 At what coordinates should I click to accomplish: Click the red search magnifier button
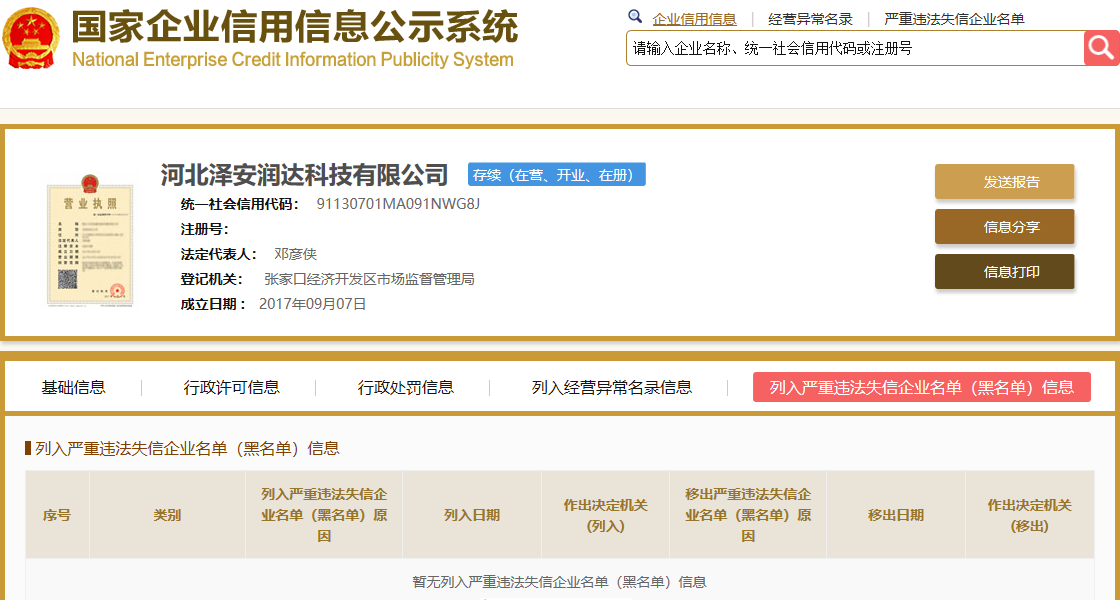[x=1101, y=48]
